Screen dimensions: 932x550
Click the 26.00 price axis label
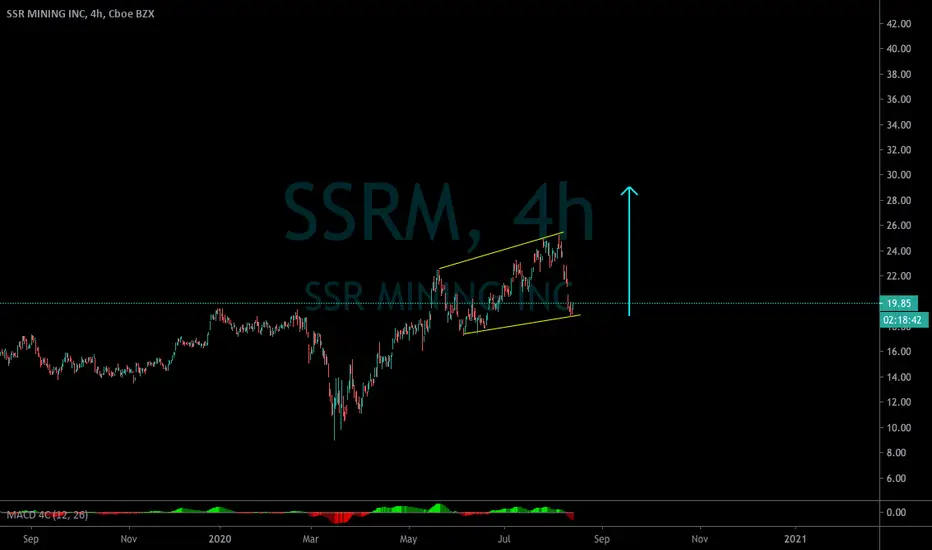coord(899,225)
